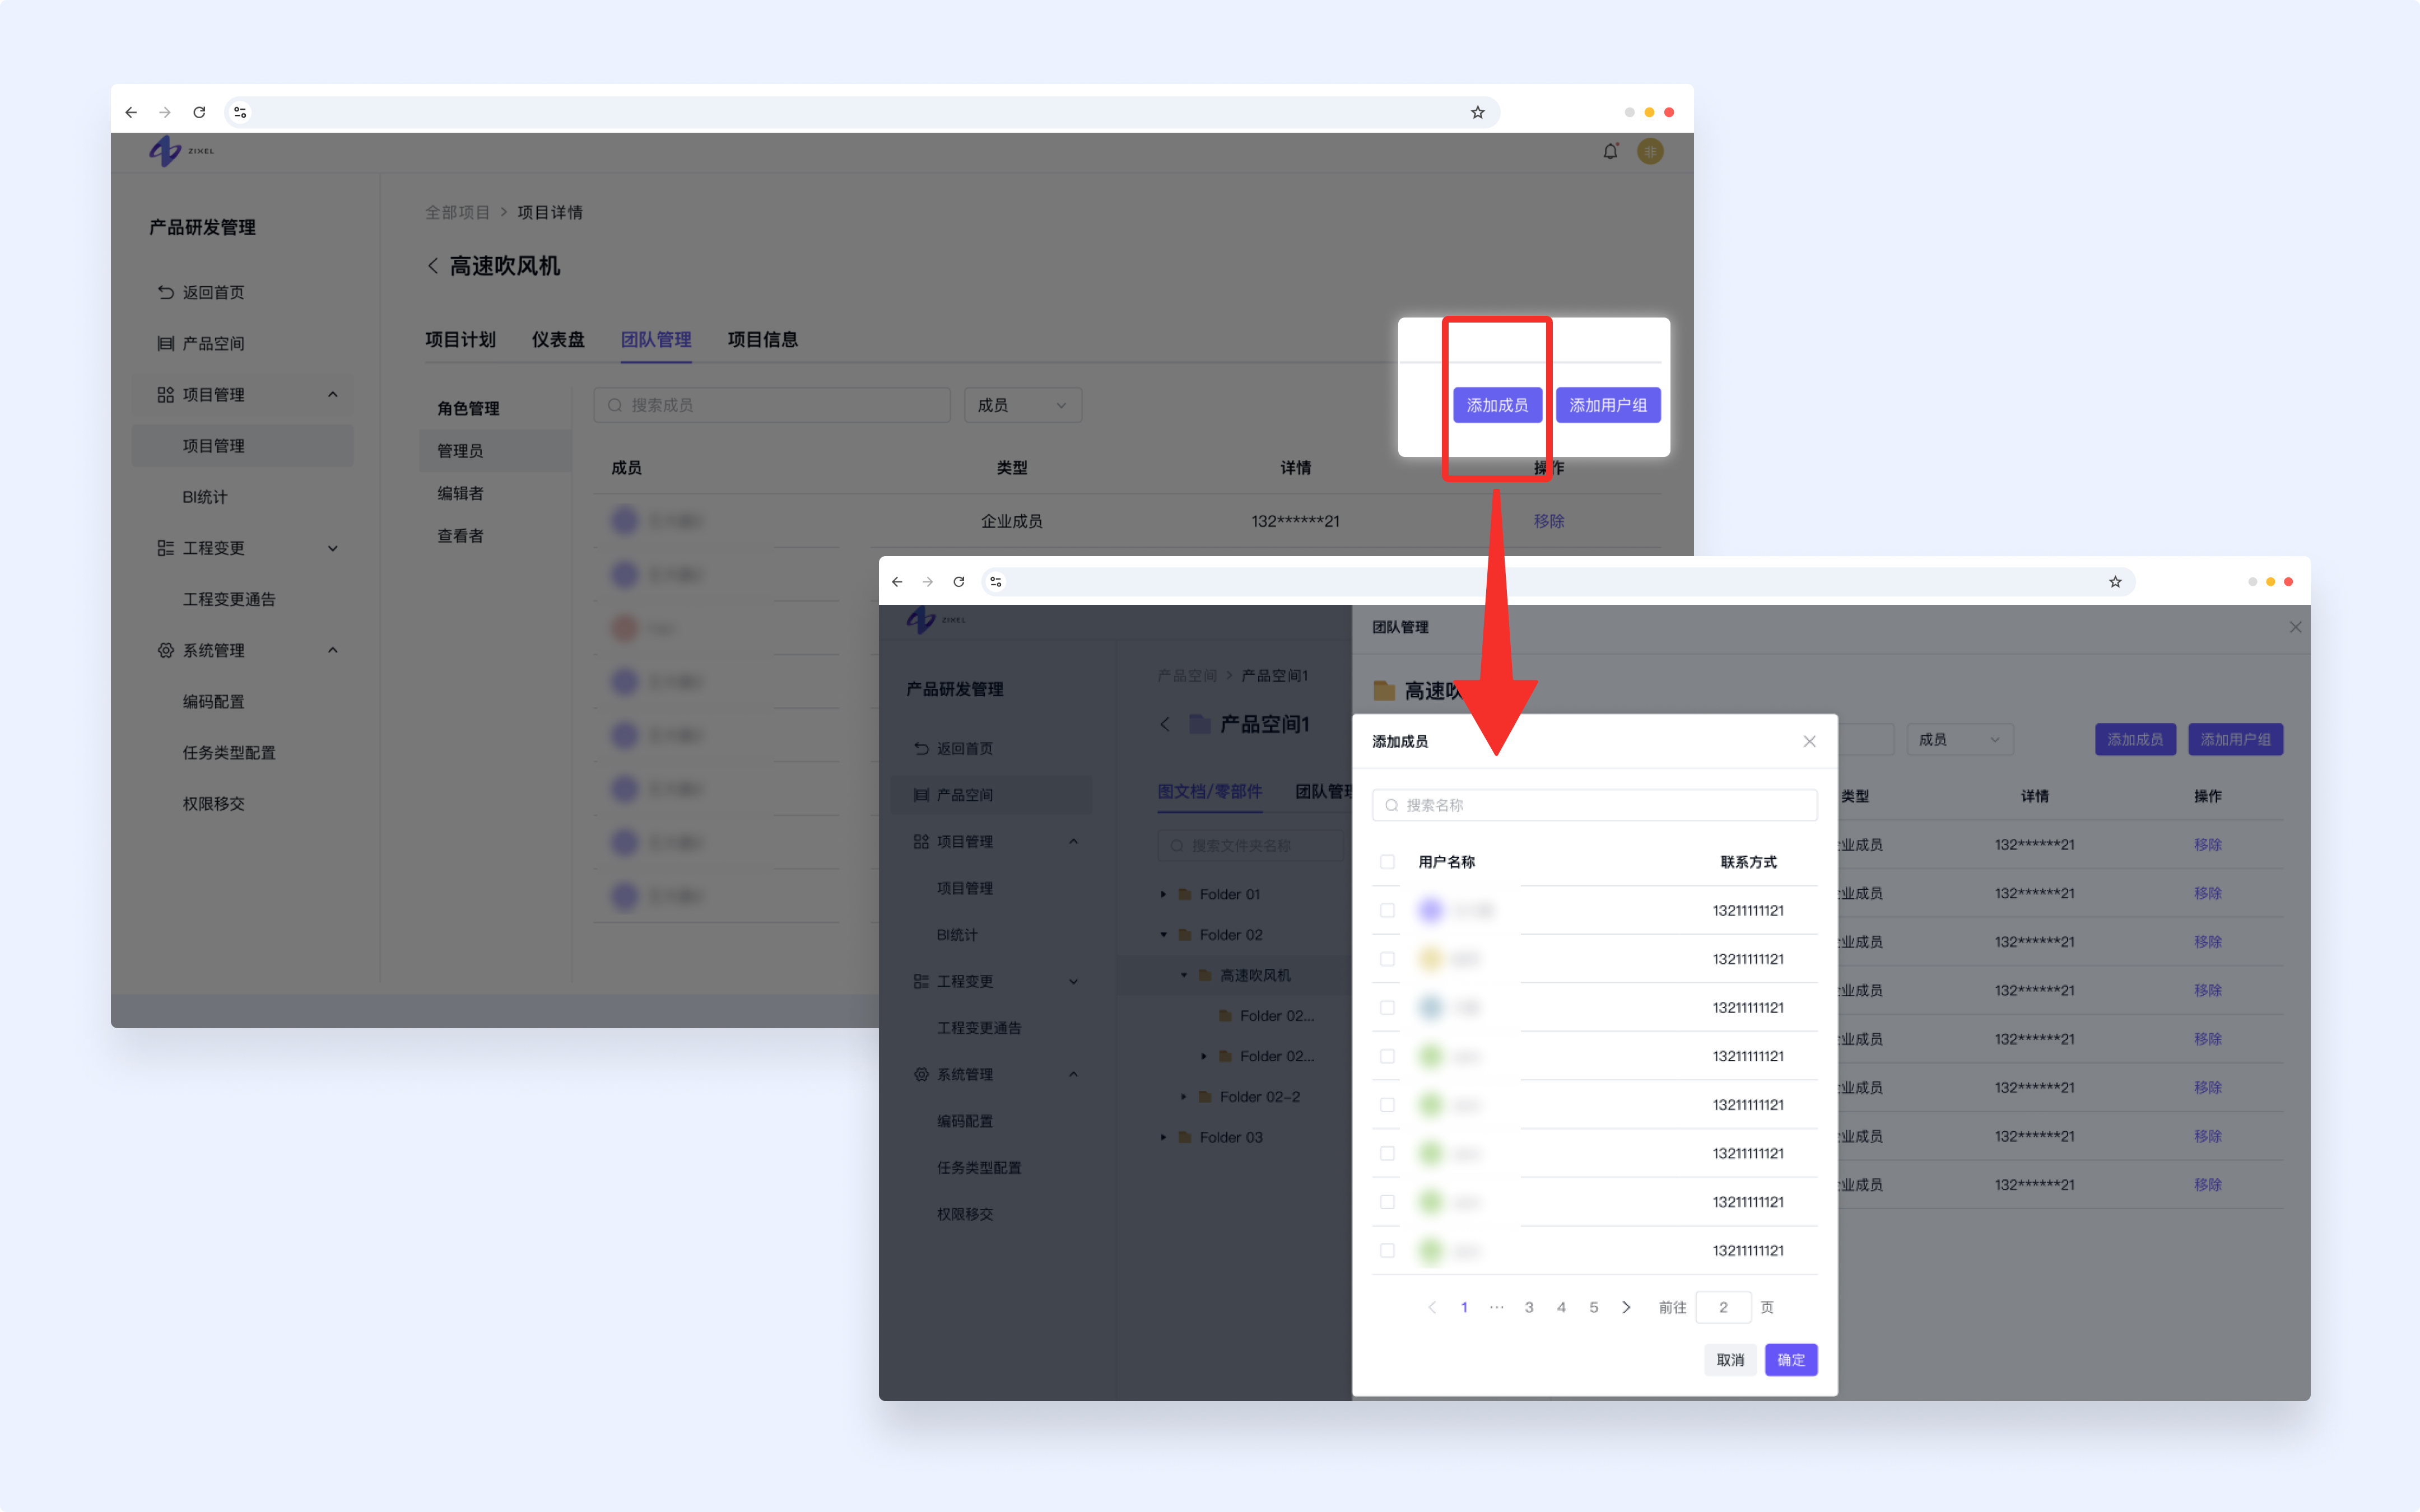Collapse the Folder 02 tree node

(1163, 935)
